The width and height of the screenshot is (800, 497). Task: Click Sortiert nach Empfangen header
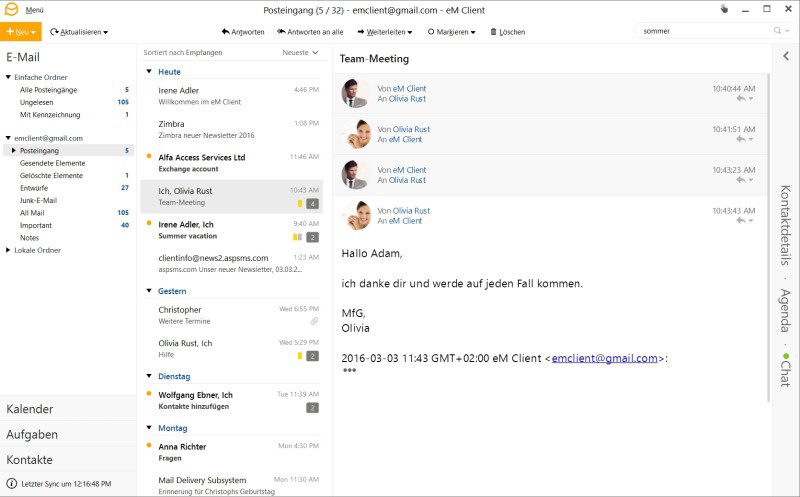183,53
